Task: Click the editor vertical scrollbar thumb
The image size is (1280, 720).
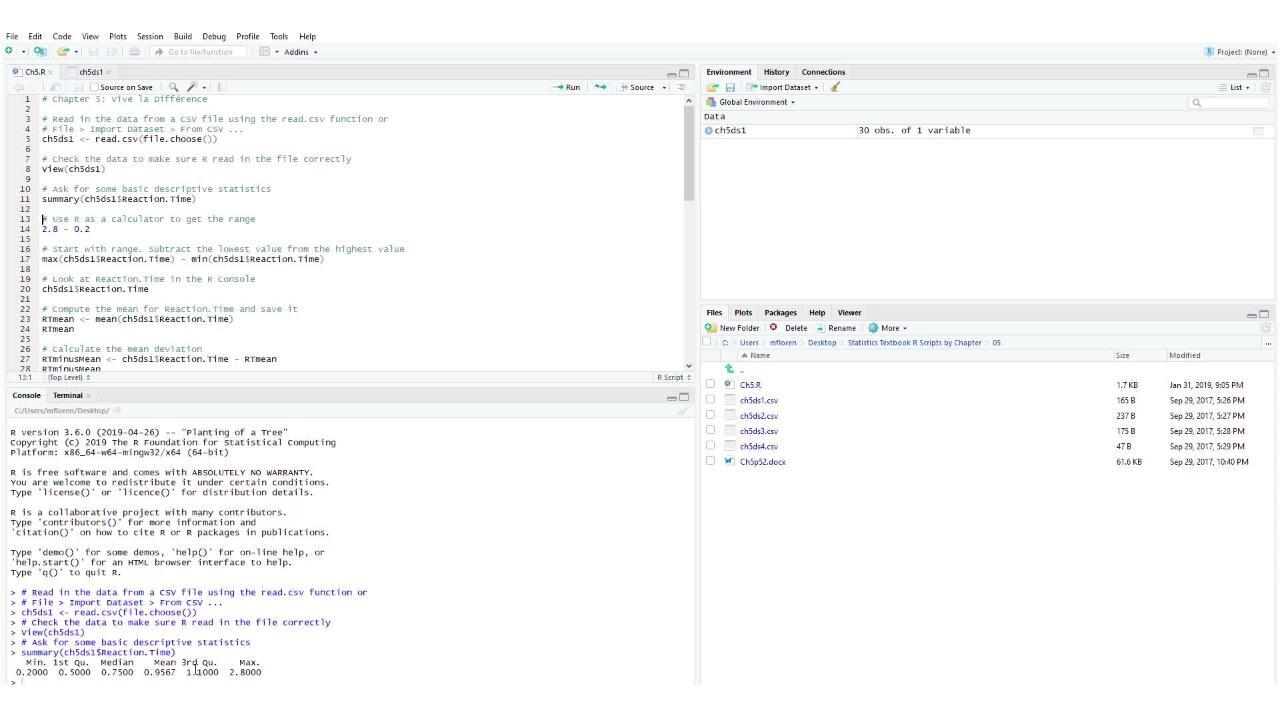Action: click(x=689, y=152)
